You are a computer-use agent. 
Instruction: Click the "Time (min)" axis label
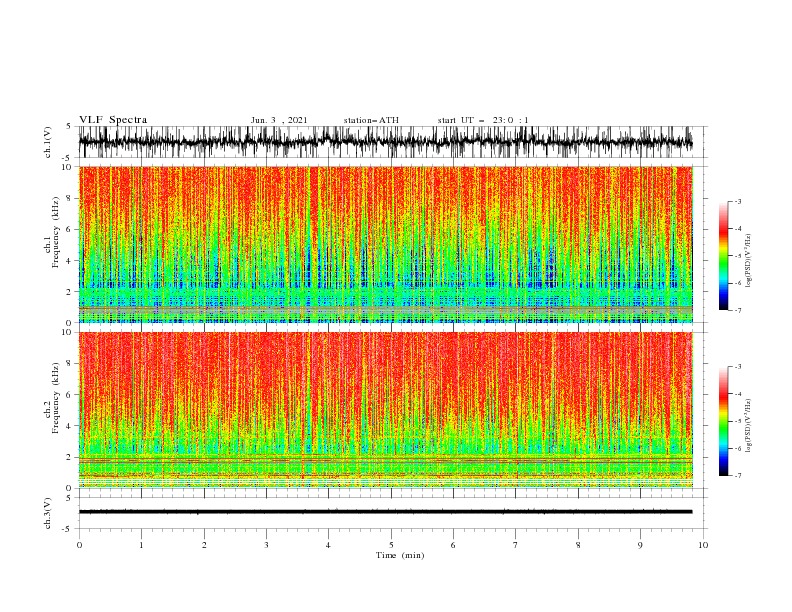pyautogui.click(x=400, y=555)
